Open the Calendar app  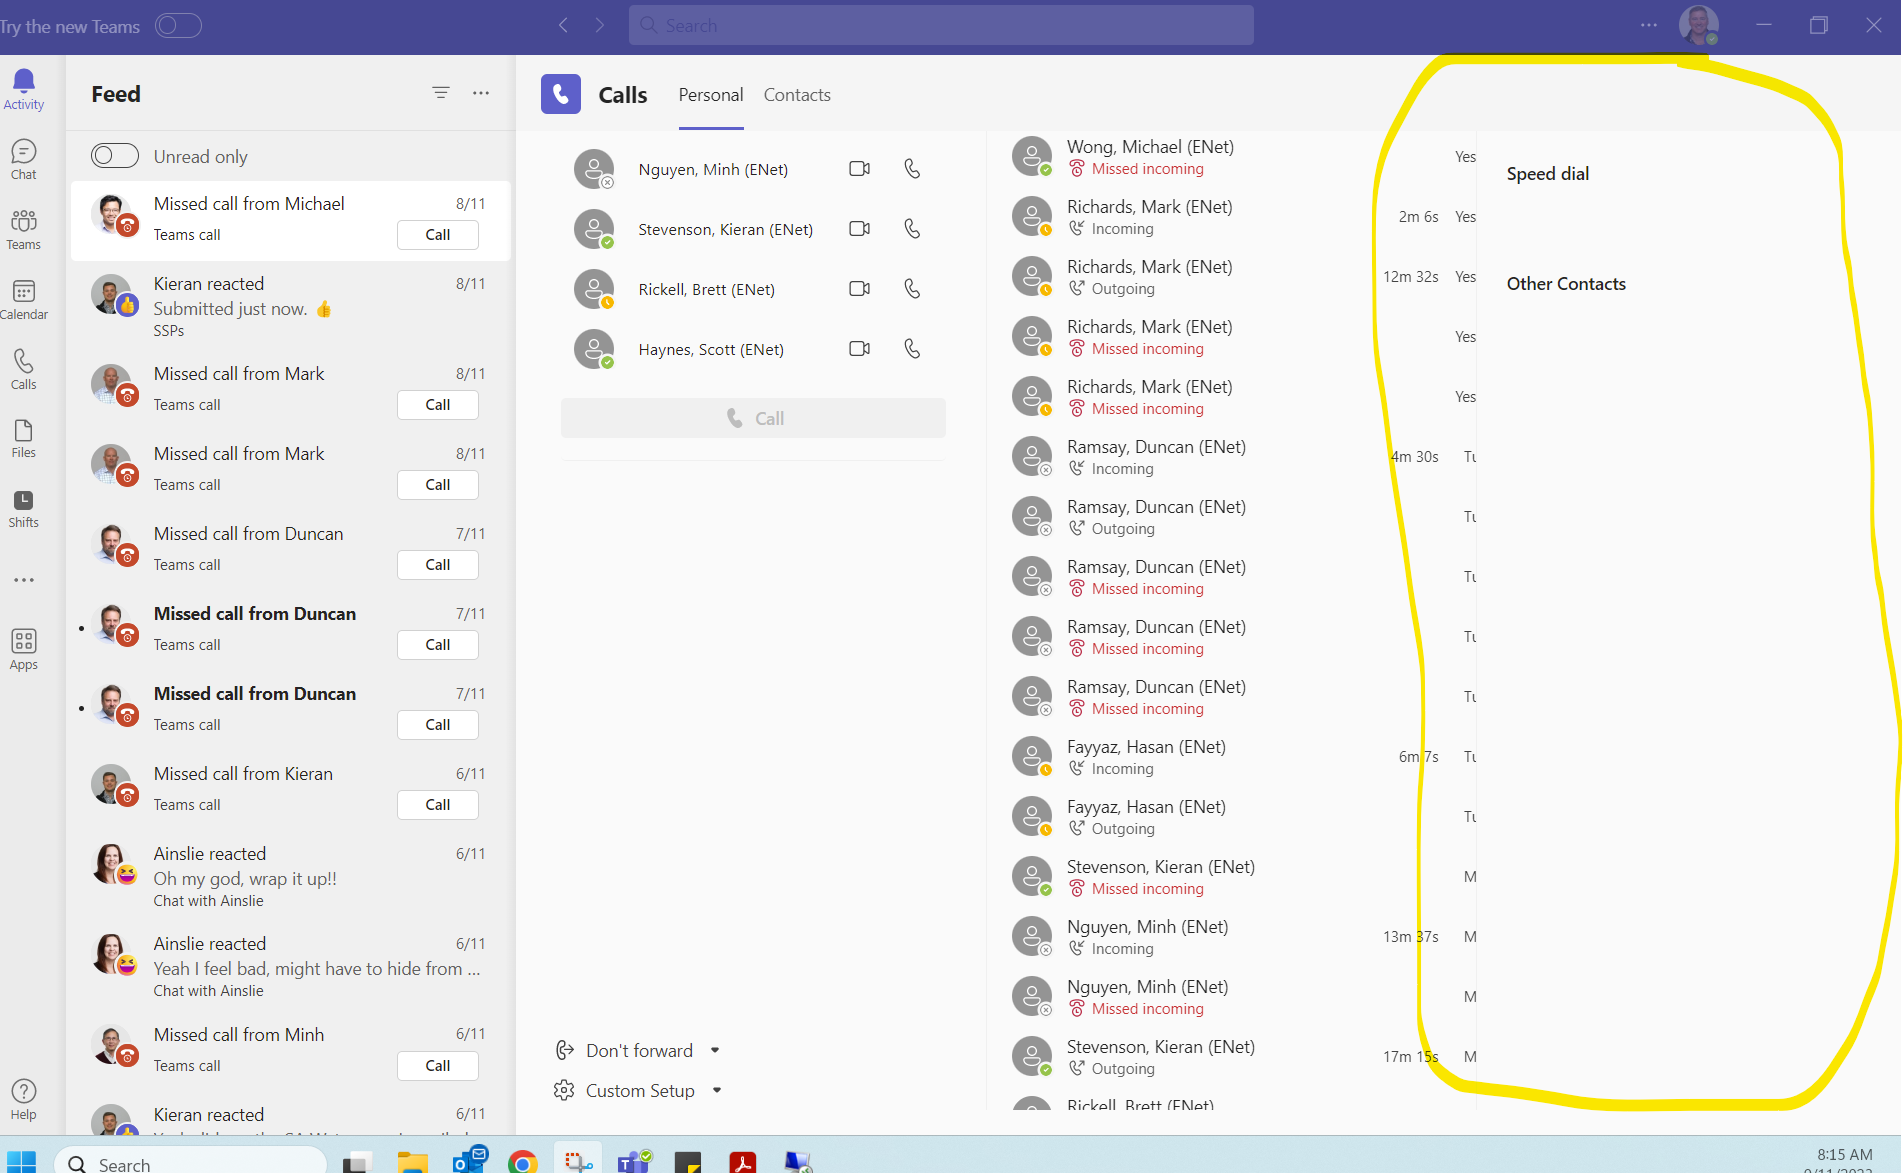(24, 300)
